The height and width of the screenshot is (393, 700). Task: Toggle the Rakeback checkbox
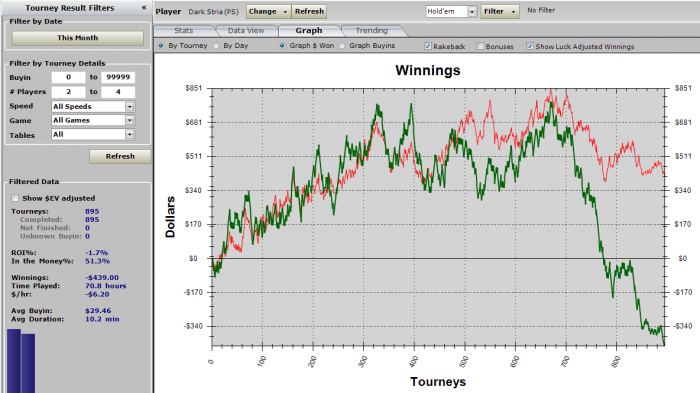[x=428, y=46]
